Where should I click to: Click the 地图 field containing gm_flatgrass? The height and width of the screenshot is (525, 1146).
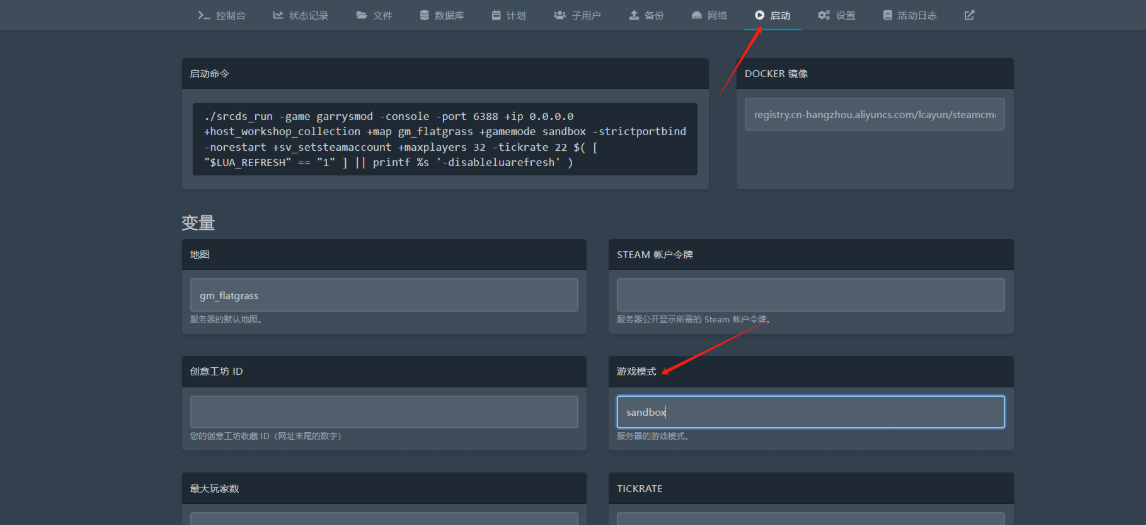point(384,295)
